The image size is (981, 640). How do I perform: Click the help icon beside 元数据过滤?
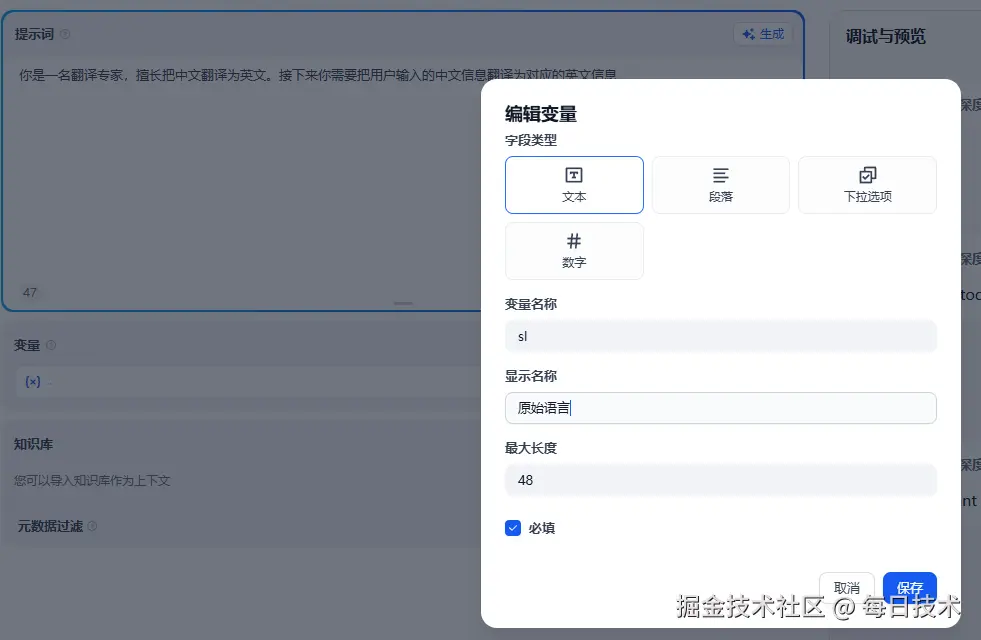coord(92,526)
